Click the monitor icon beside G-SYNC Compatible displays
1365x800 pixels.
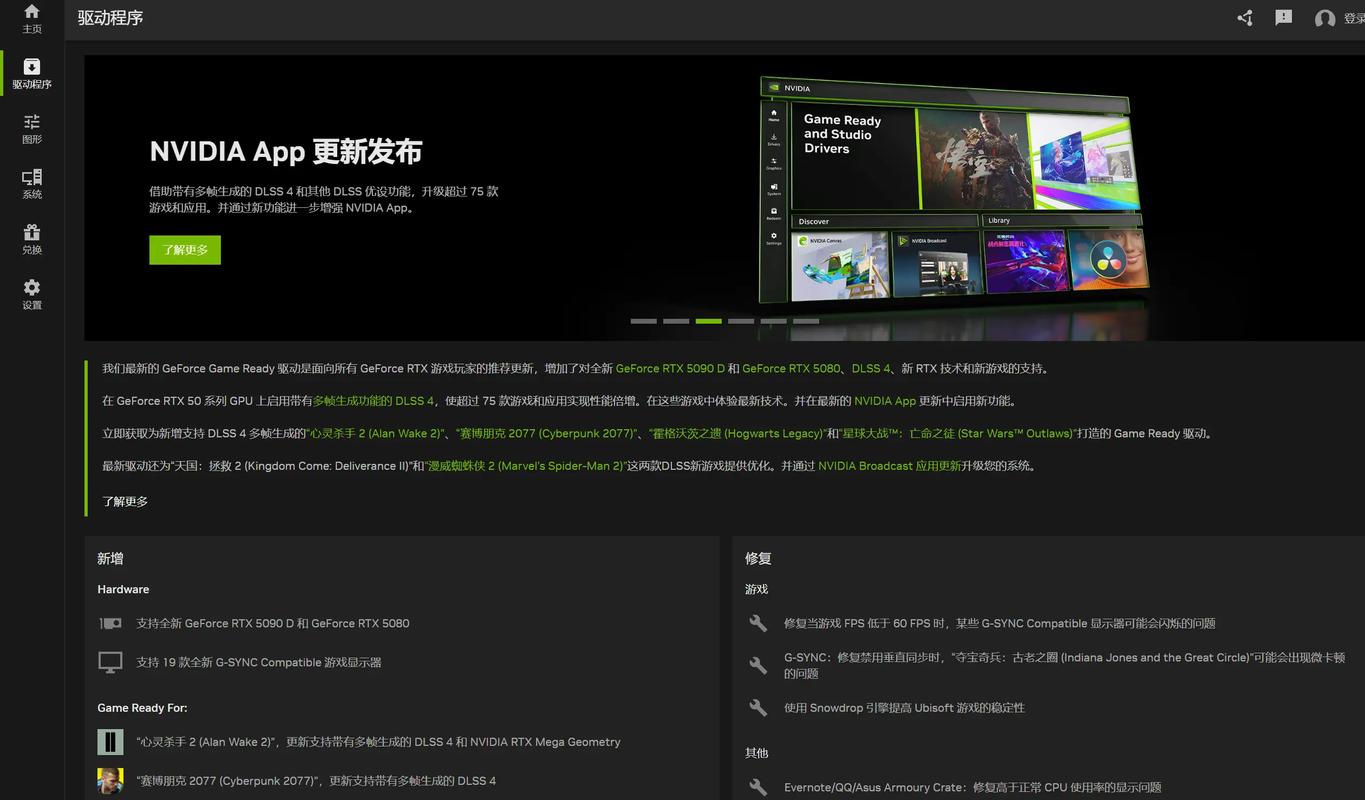110,662
